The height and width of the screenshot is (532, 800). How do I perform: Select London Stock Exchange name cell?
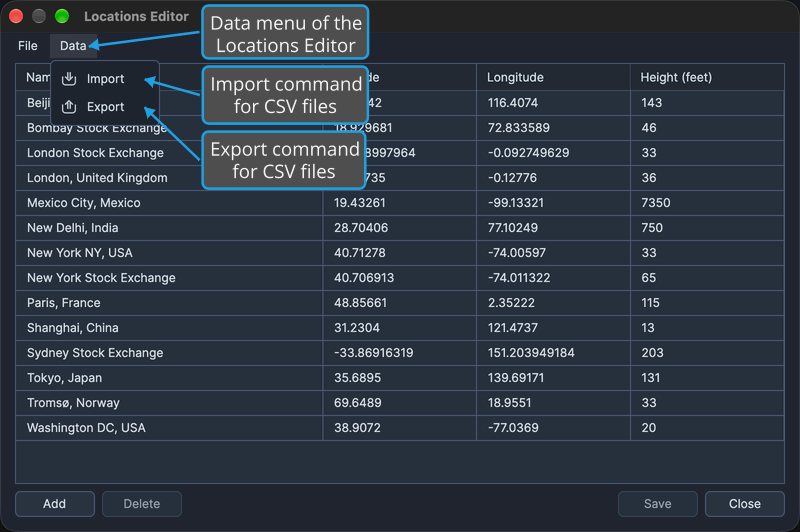[169, 153]
